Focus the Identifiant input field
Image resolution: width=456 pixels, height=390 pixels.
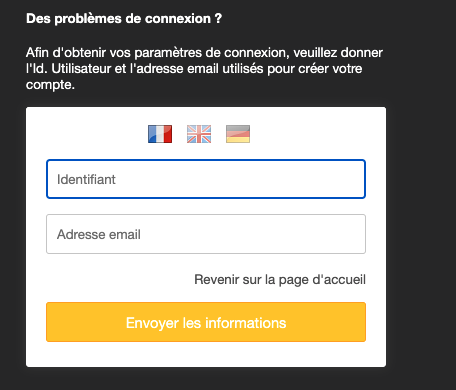coord(206,179)
